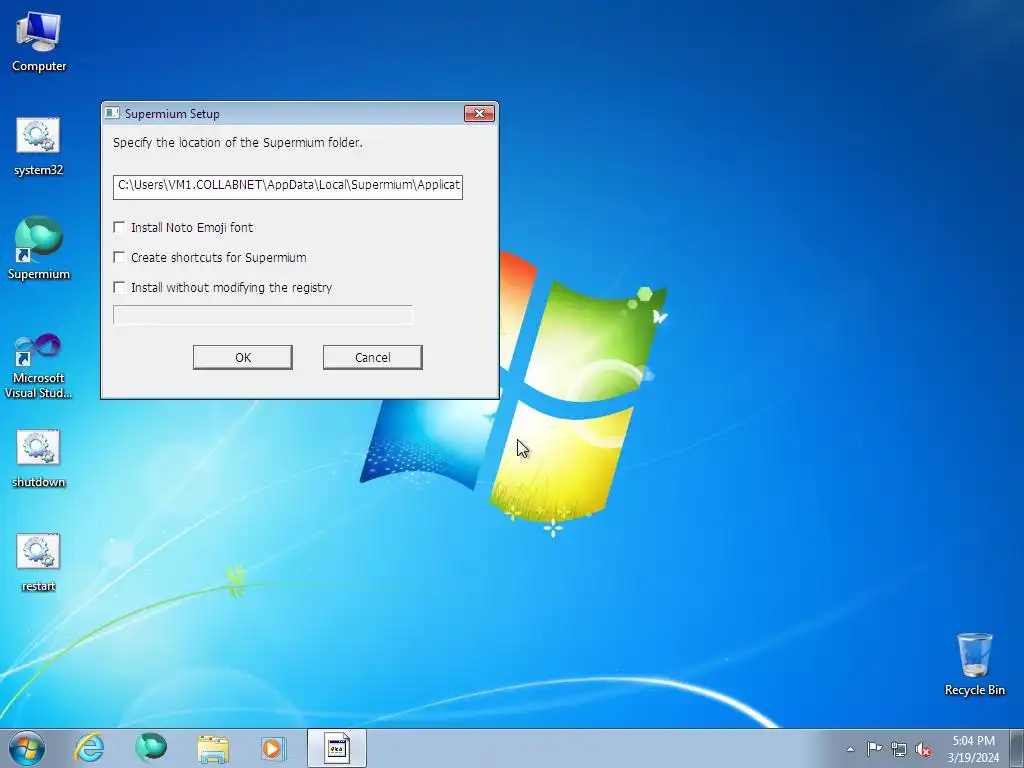
Task: Click the Supermium Setup taskbar item
Action: click(337, 748)
